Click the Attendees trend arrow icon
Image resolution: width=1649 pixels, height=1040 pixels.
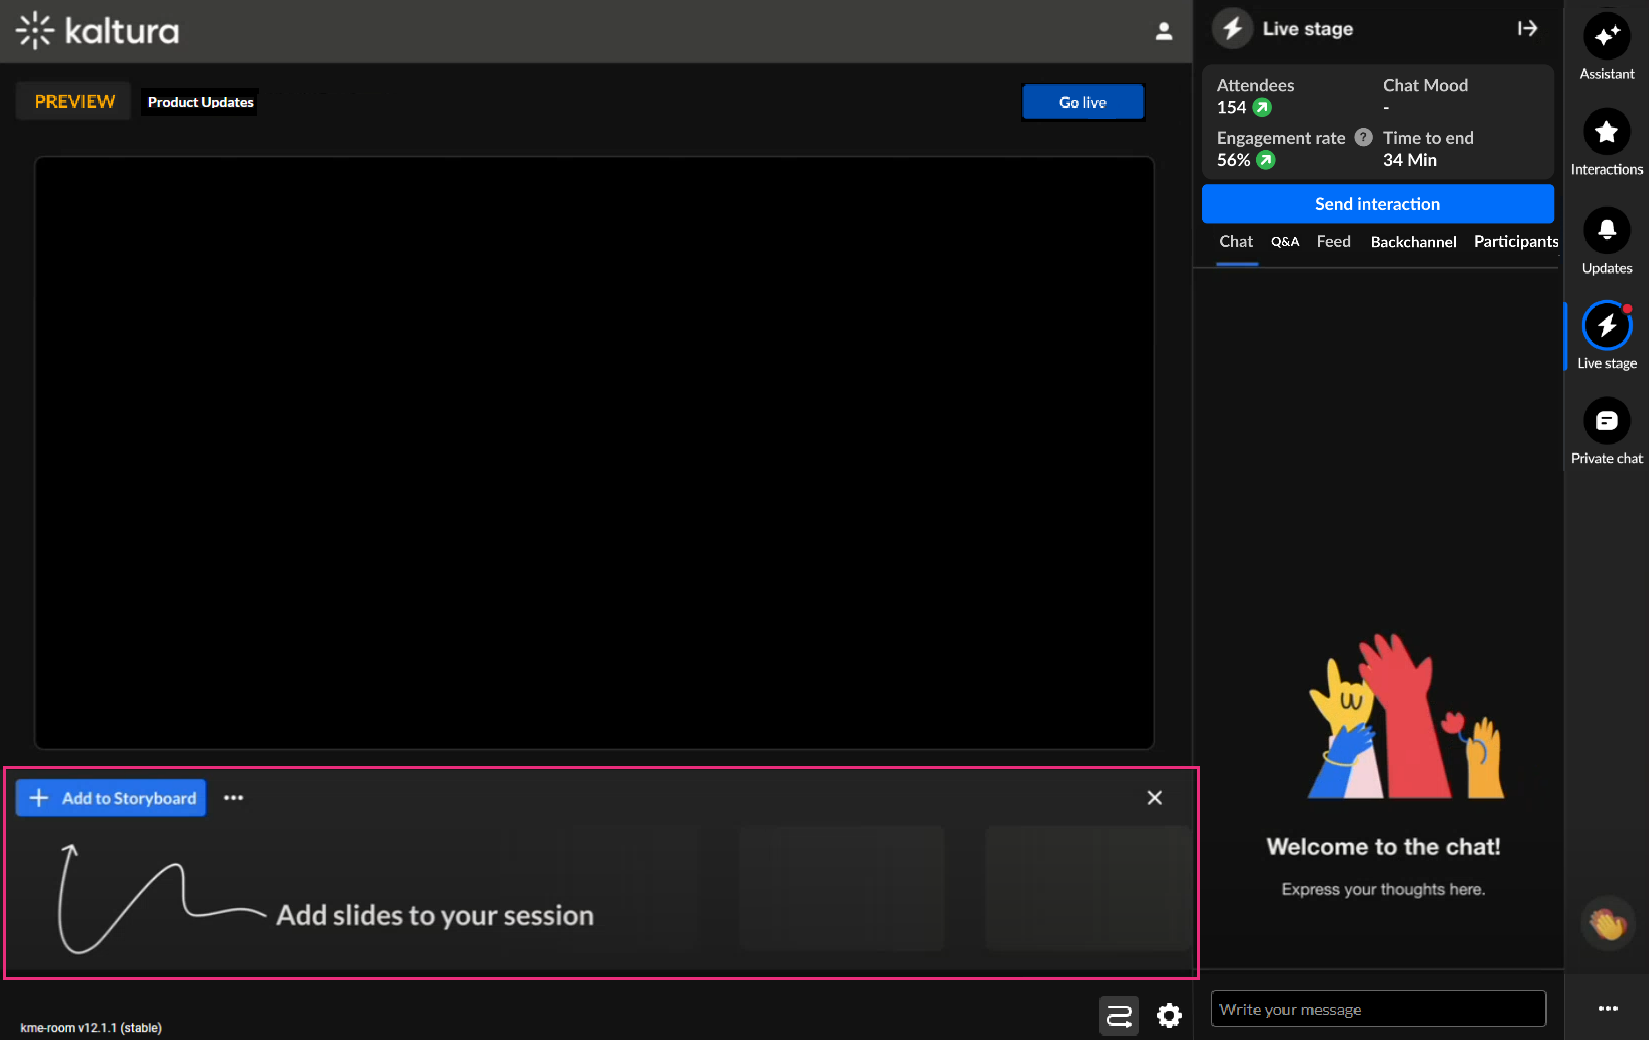pos(1262,108)
